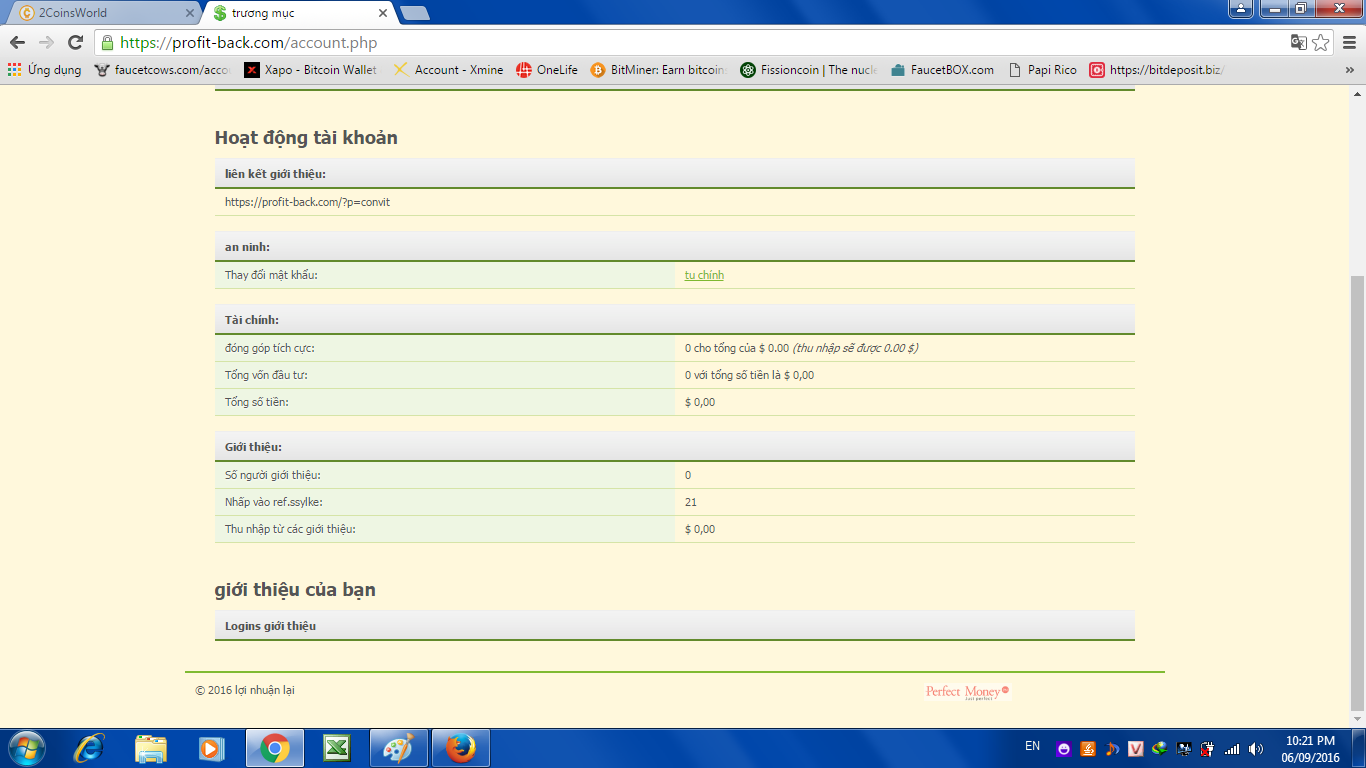Open the Ứng dụng apps shortcut
Viewport: 1366px width, 768px height.
pos(45,70)
